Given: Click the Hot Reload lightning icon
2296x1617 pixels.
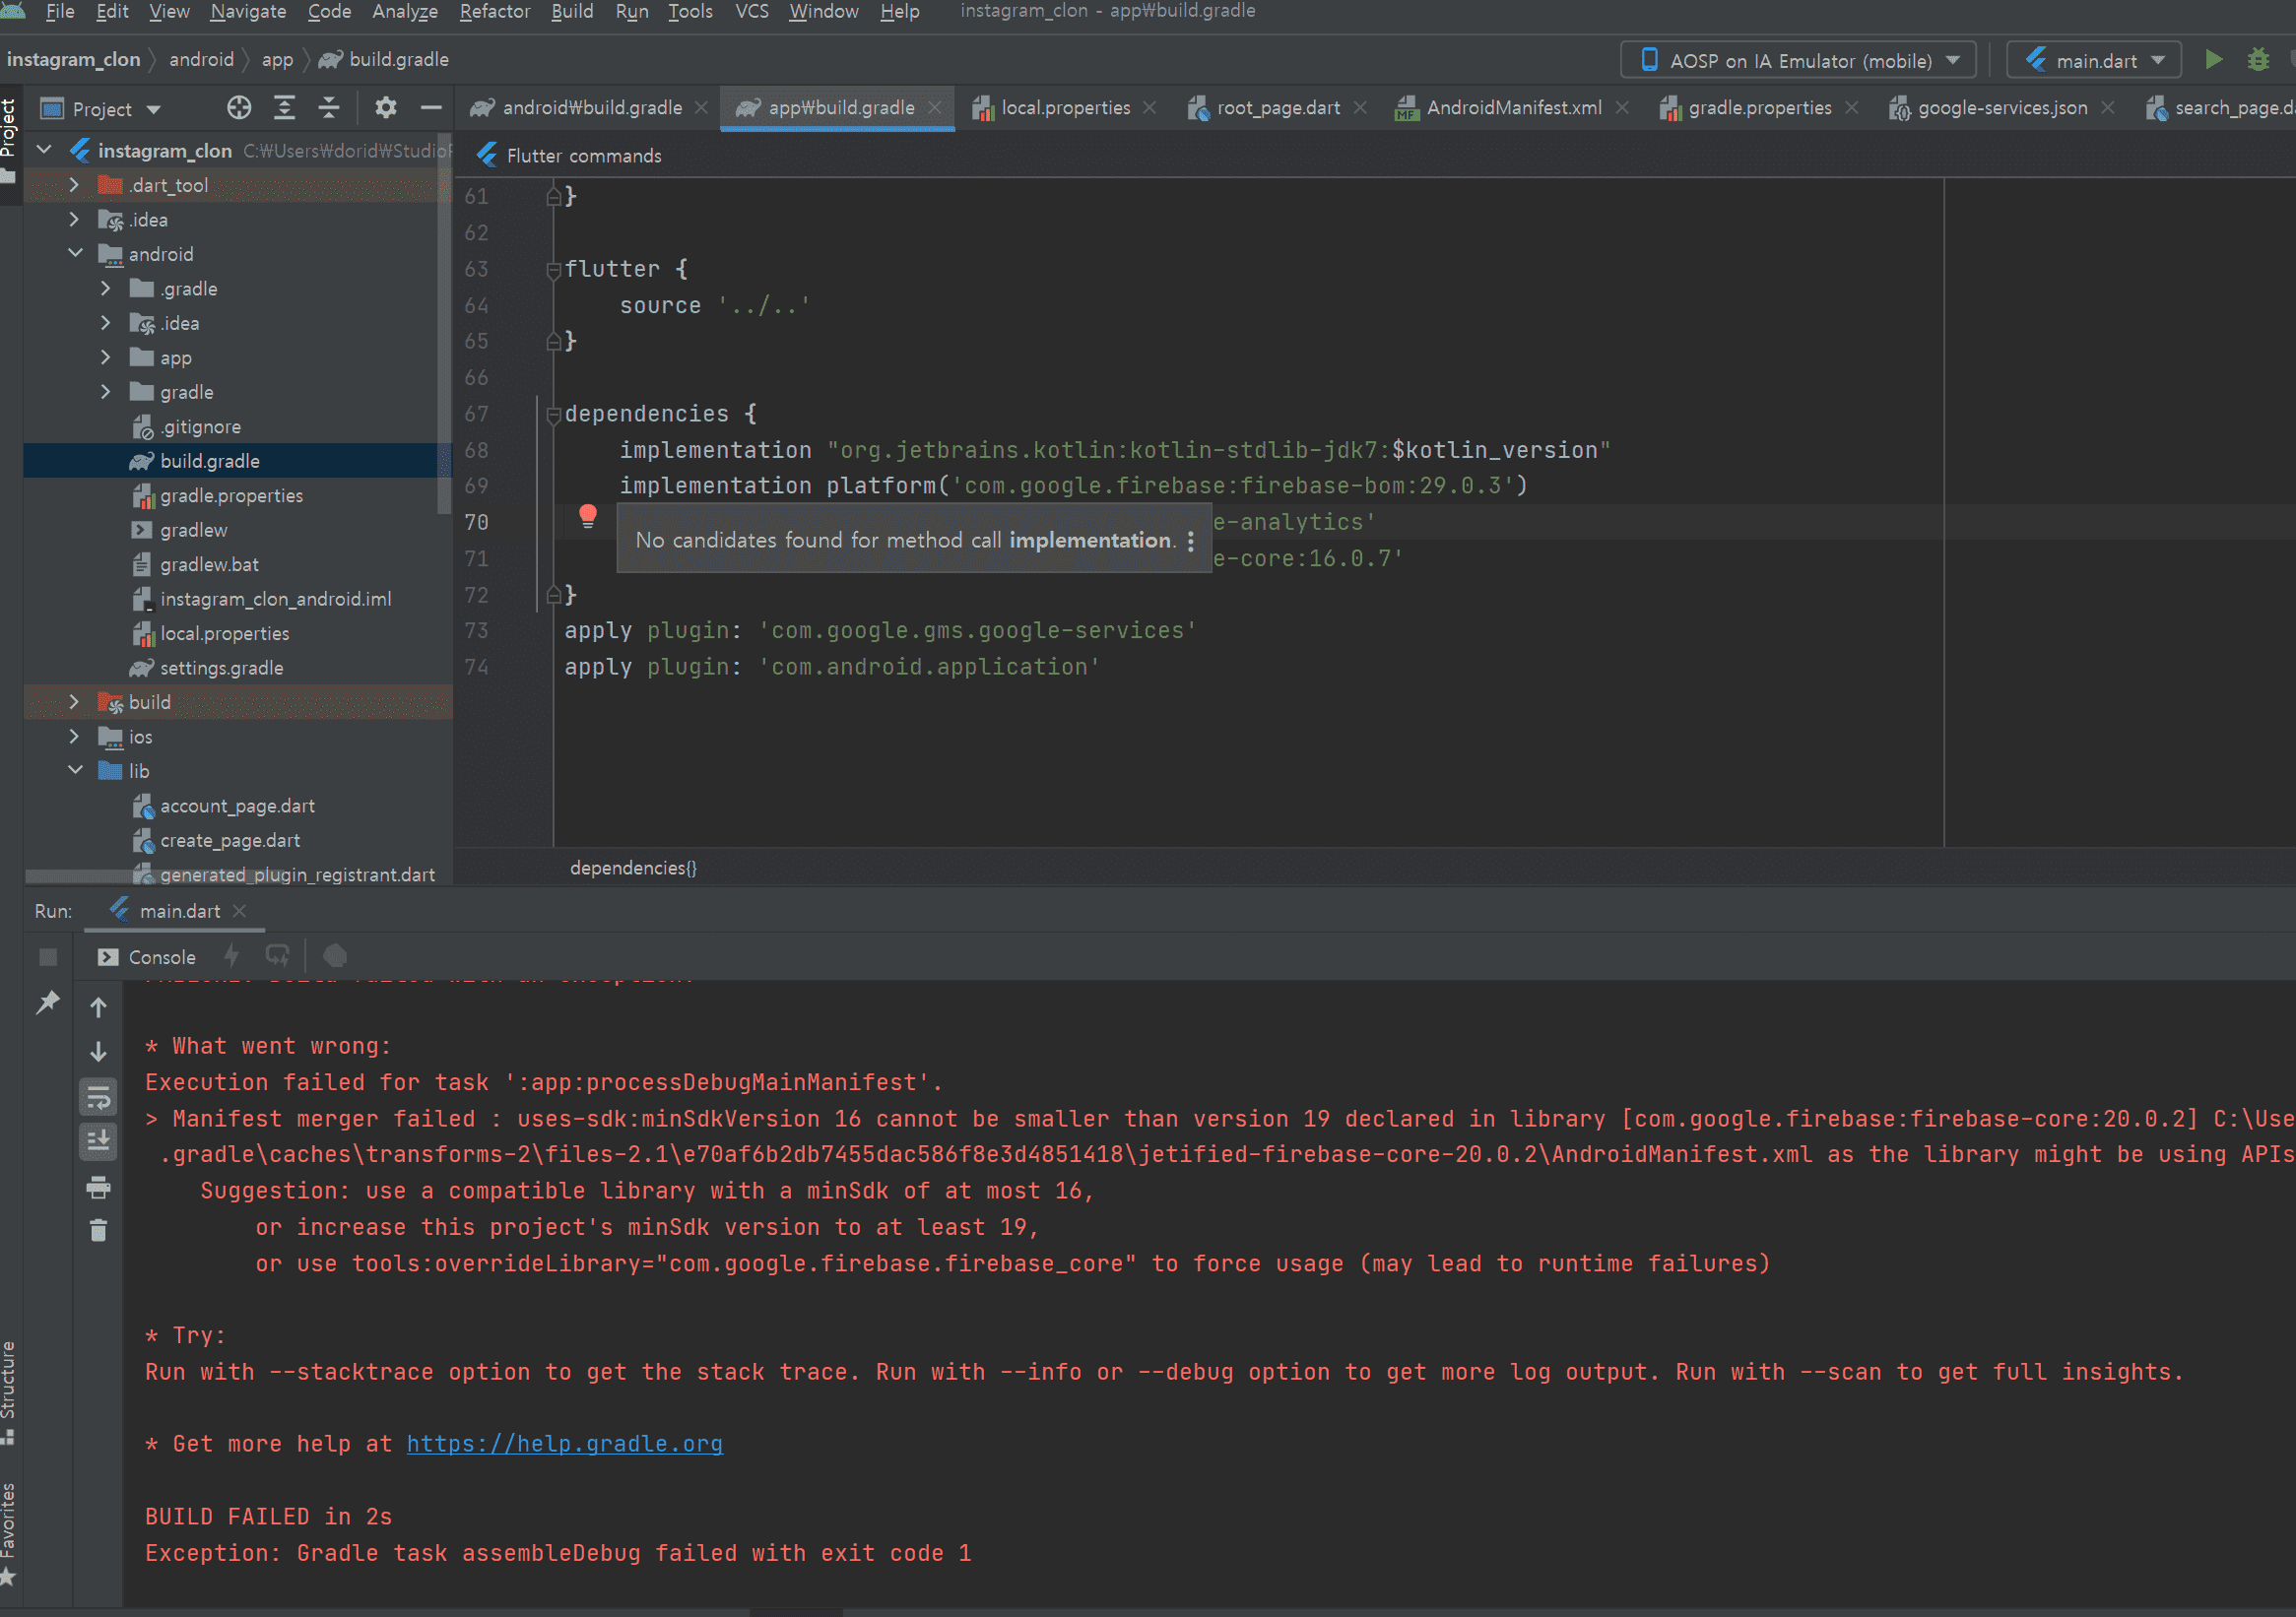Looking at the screenshot, I should pyautogui.click(x=232, y=956).
